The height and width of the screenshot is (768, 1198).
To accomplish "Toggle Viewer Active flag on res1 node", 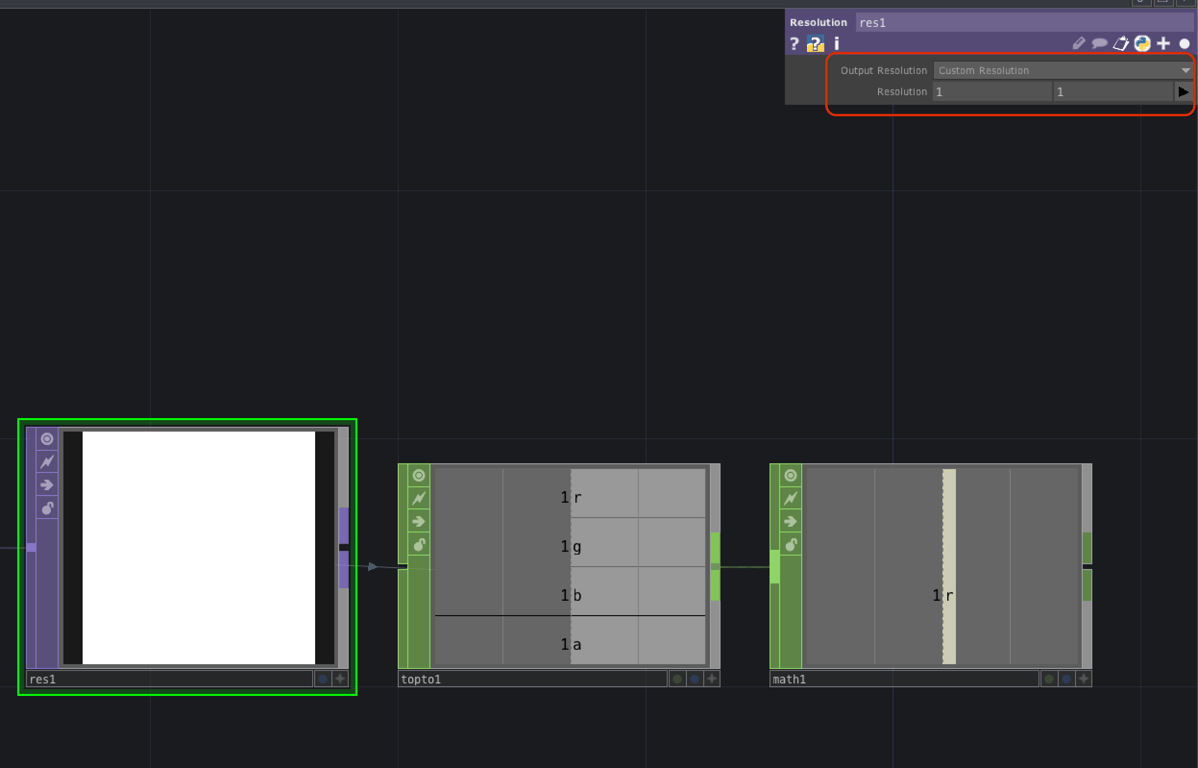I will [x=47, y=439].
